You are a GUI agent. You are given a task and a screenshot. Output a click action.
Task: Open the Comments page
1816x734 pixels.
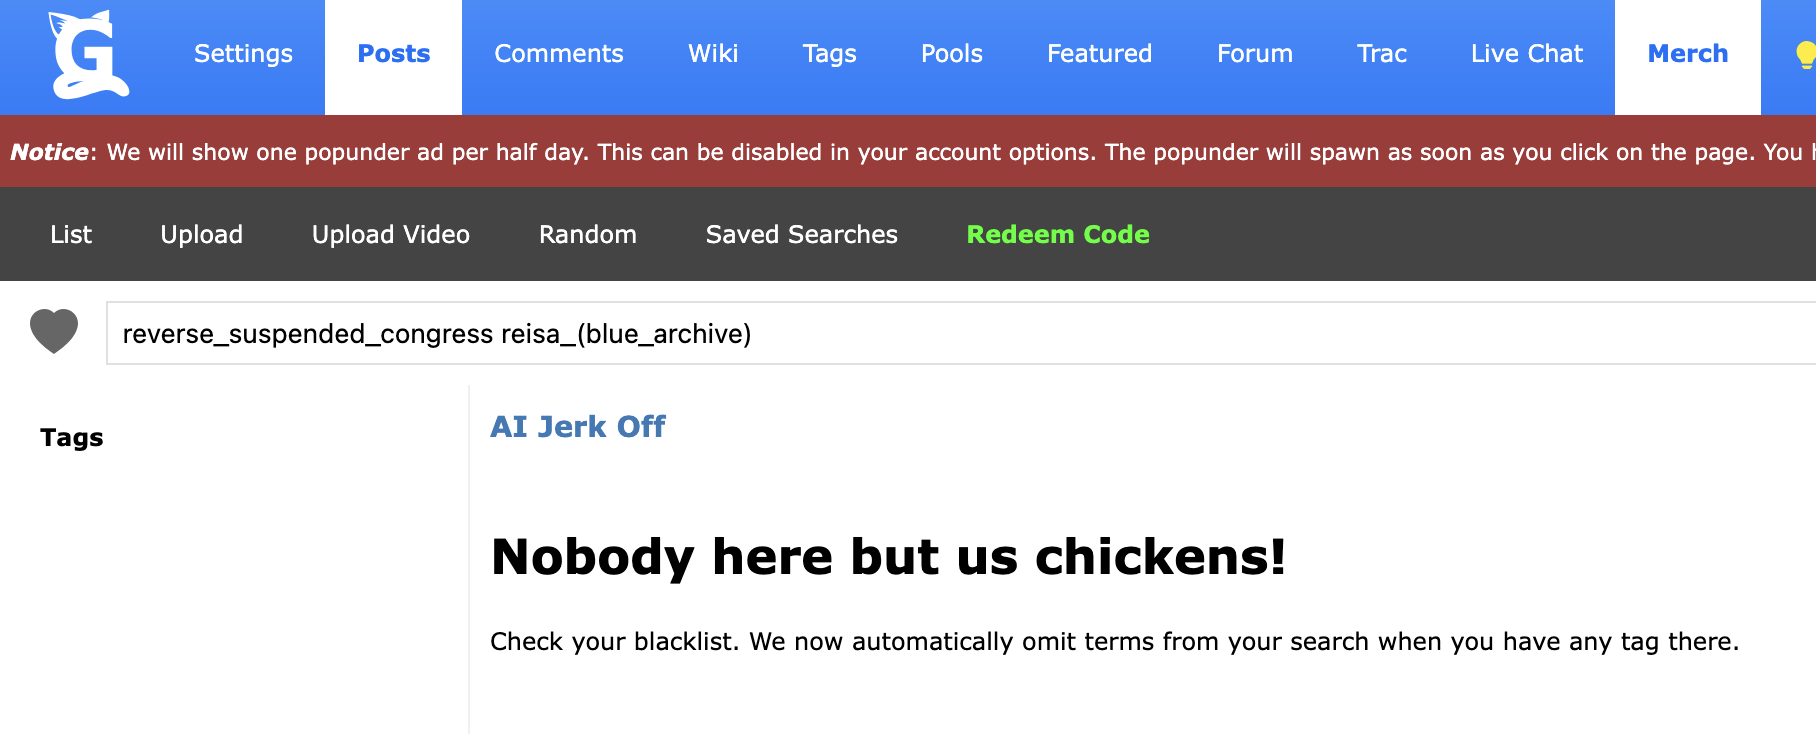tap(559, 54)
